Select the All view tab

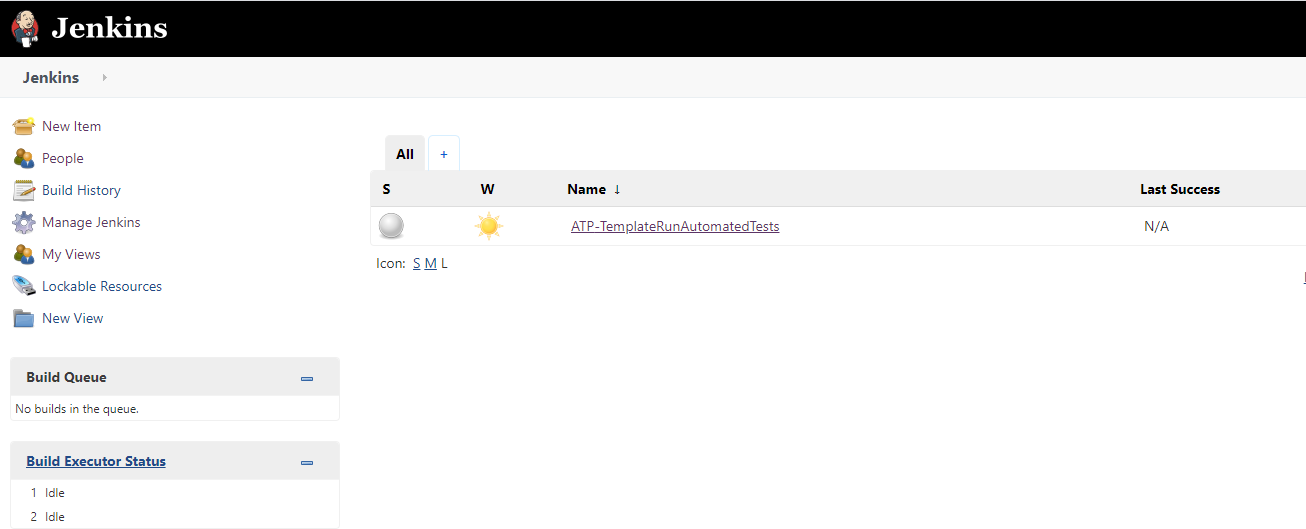(x=405, y=154)
